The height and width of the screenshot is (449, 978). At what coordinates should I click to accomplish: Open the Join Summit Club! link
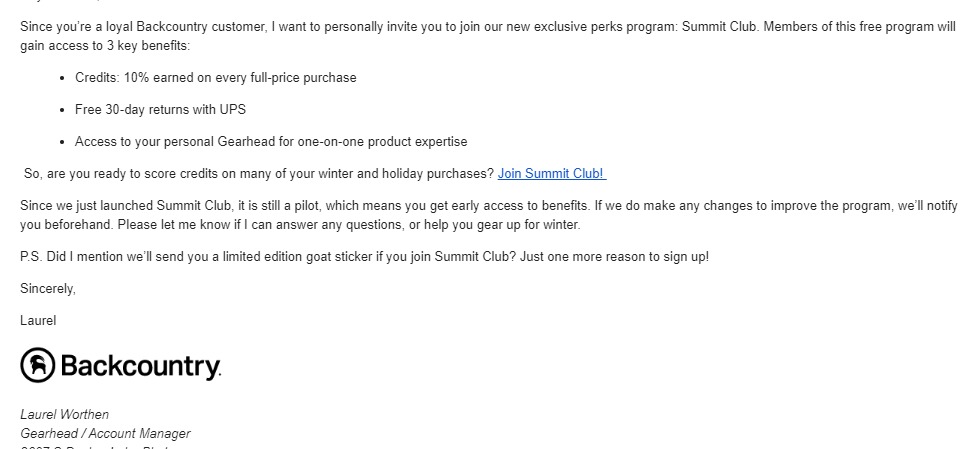click(551, 173)
